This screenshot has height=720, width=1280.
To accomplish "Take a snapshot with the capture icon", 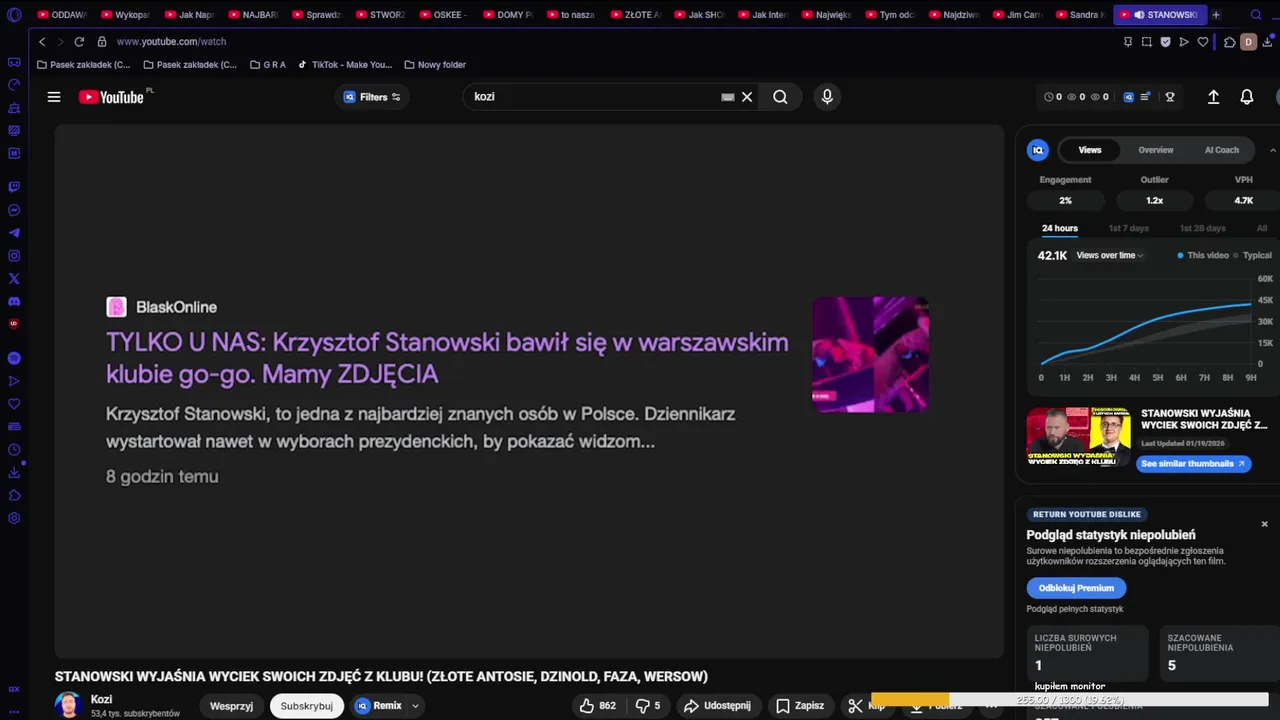I will coord(1147,42).
